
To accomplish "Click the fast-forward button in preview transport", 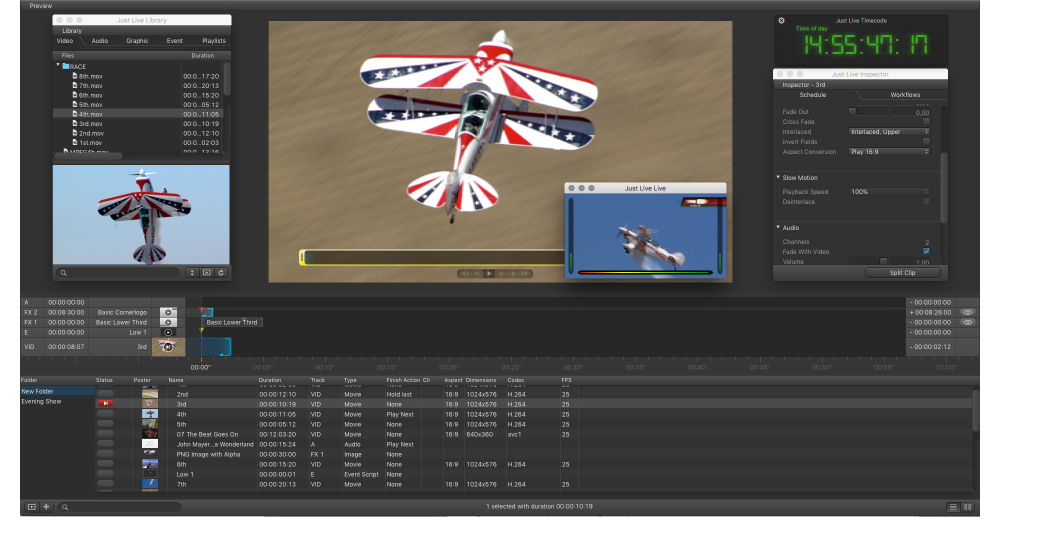I will [524, 273].
